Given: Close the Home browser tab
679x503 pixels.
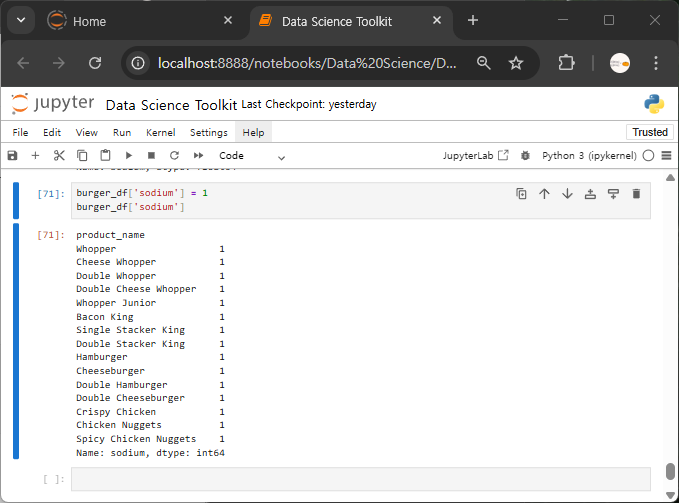Looking at the screenshot, I should 228,20.
